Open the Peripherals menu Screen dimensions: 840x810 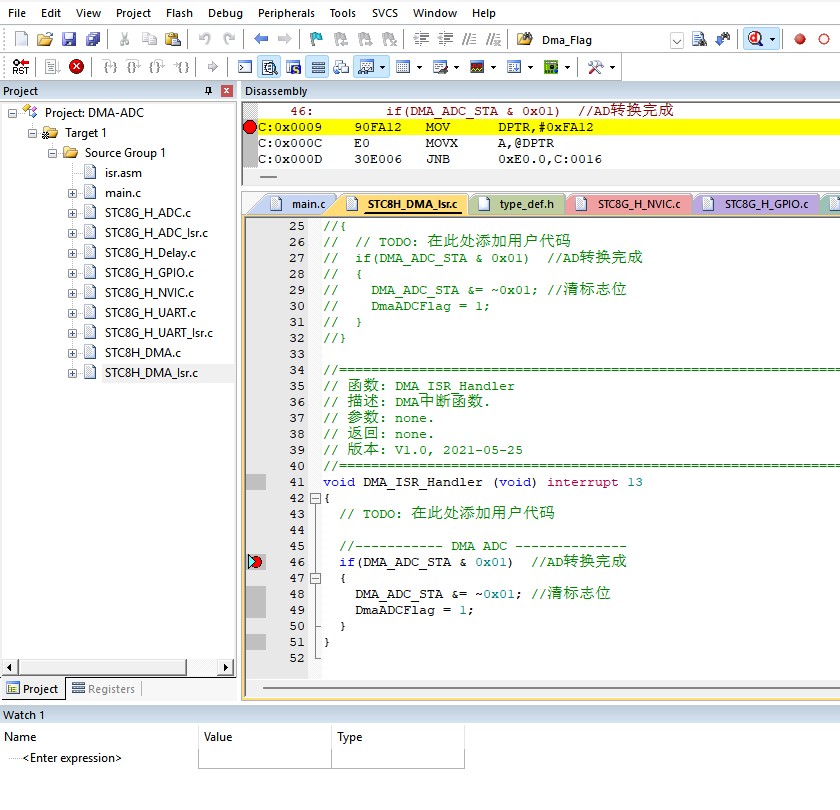coord(286,13)
